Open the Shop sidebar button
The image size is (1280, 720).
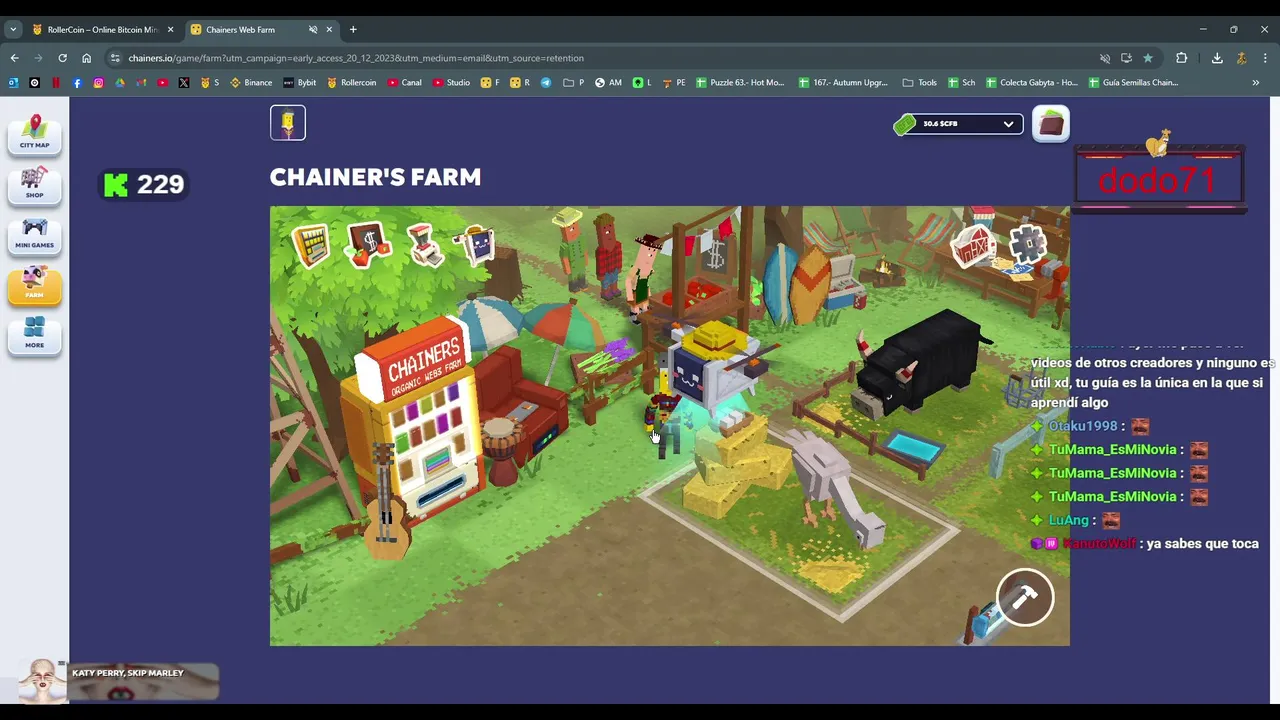pos(34,183)
